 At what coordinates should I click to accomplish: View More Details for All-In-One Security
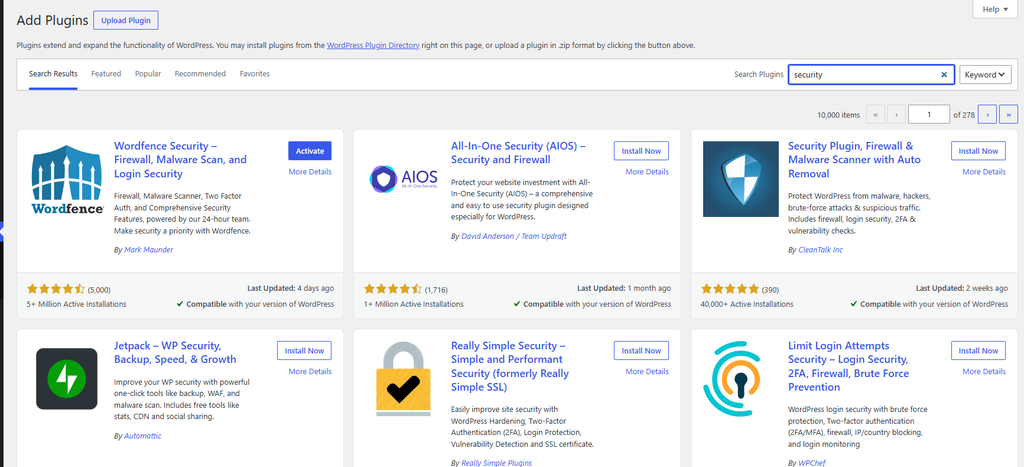pos(647,172)
